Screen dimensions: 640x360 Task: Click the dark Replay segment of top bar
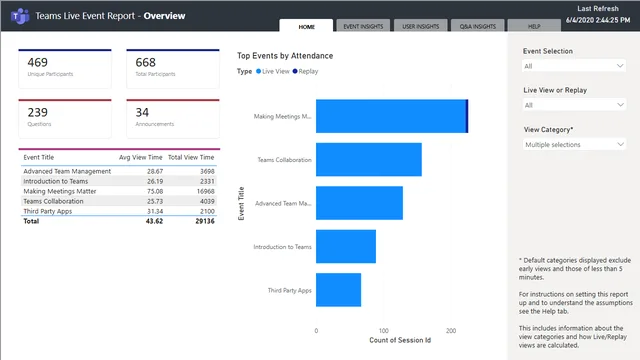(x=467, y=116)
